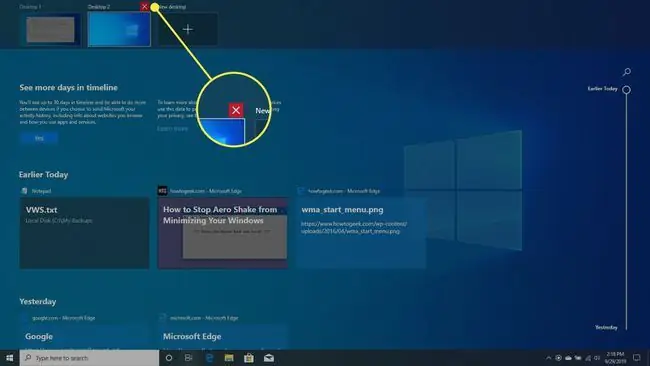Open the Microsoft Edge activity card from Yesterday
This screenshot has width=650, height=366.
click(223, 337)
